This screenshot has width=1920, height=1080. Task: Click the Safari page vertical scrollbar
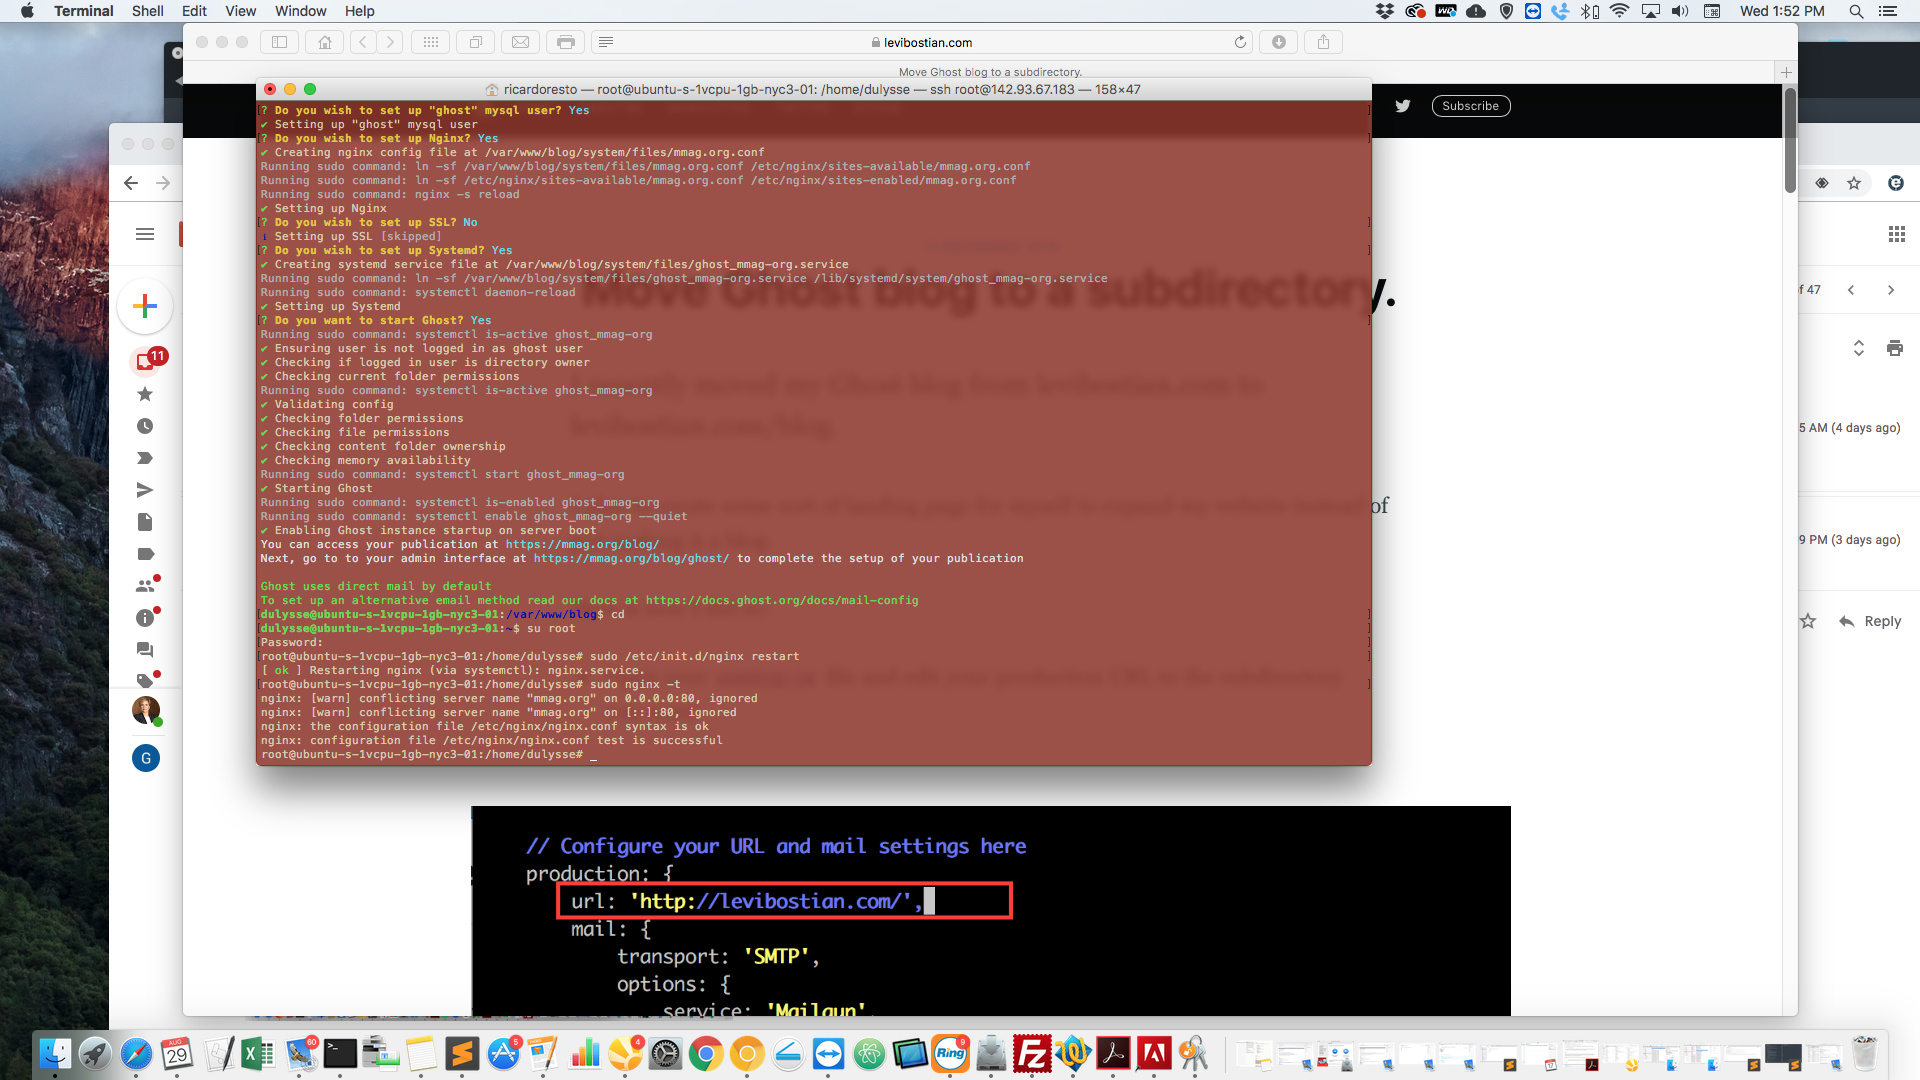(x=1790, y=140)
